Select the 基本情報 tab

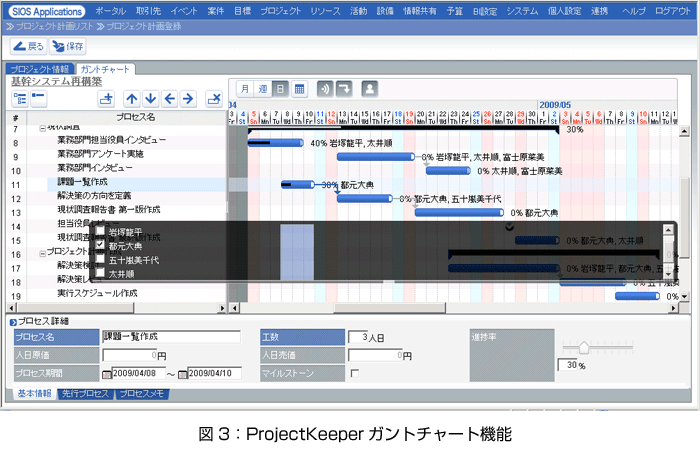point(34,394)
